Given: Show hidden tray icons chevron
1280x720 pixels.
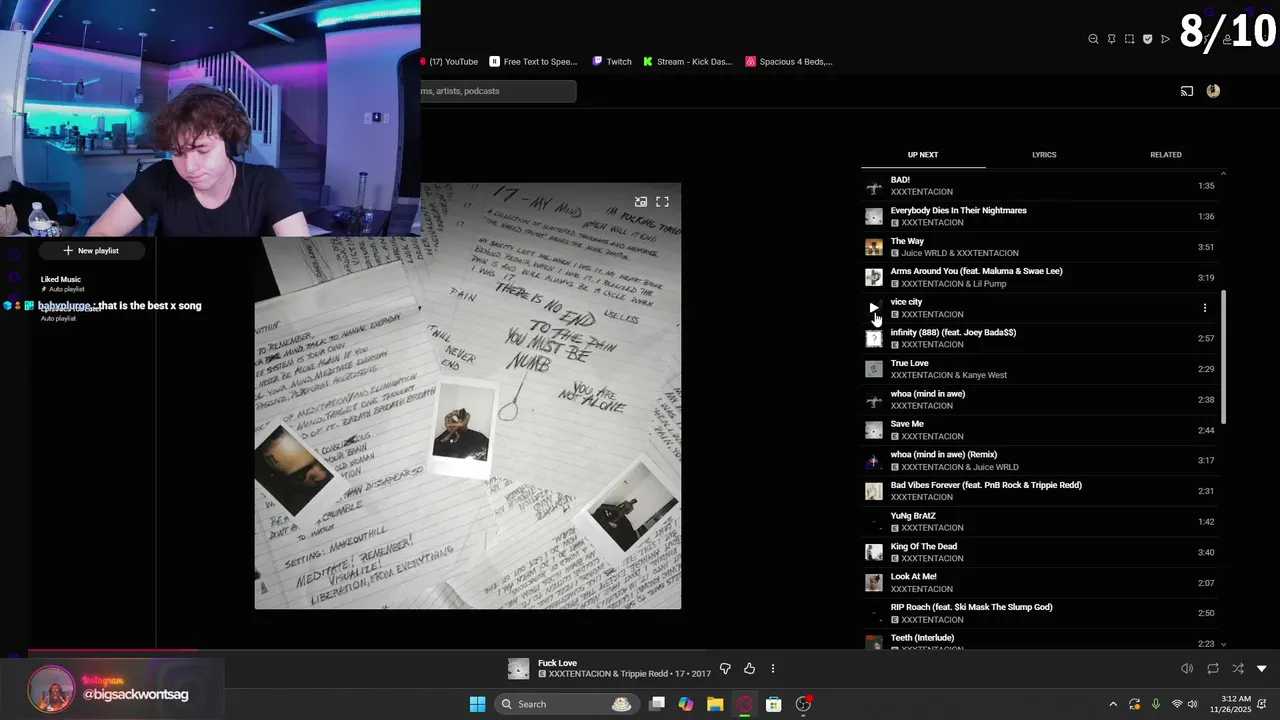Looking at the screenshot, I should pos(1113,704).
